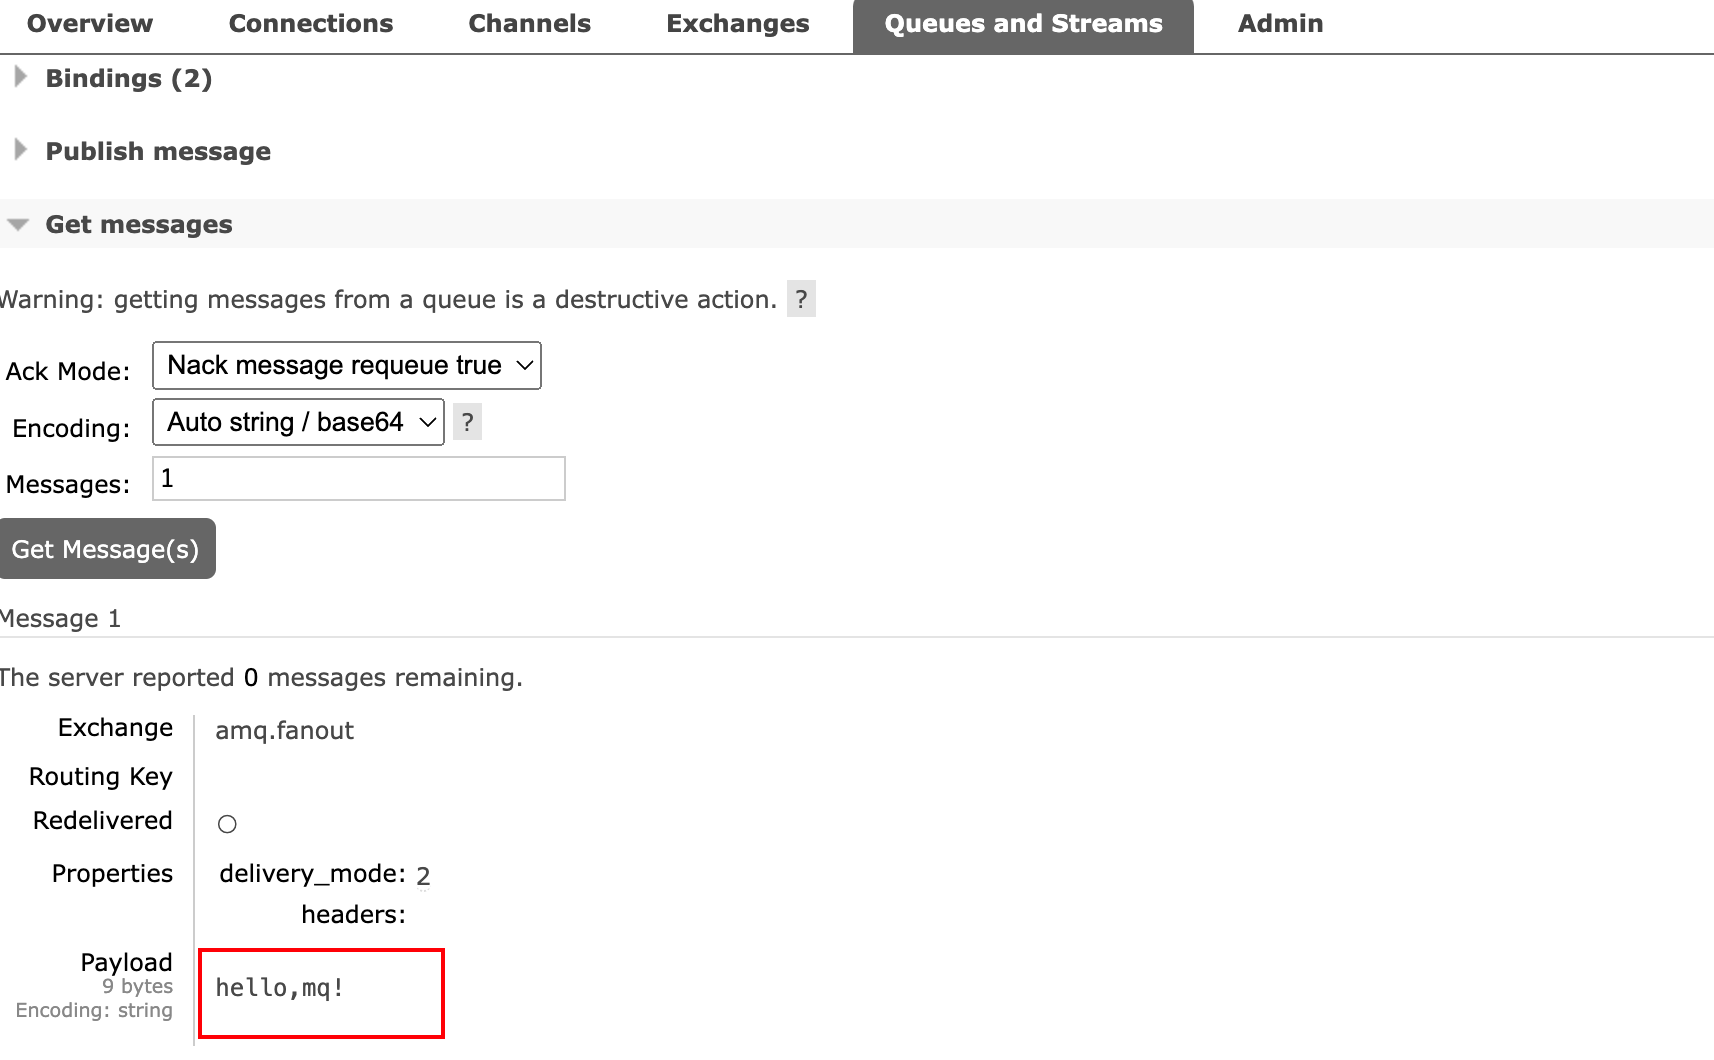The height and width of the screenshot is (1060, 1714).
Task: Open the Ack Mode dropdown
Action: 347,365
